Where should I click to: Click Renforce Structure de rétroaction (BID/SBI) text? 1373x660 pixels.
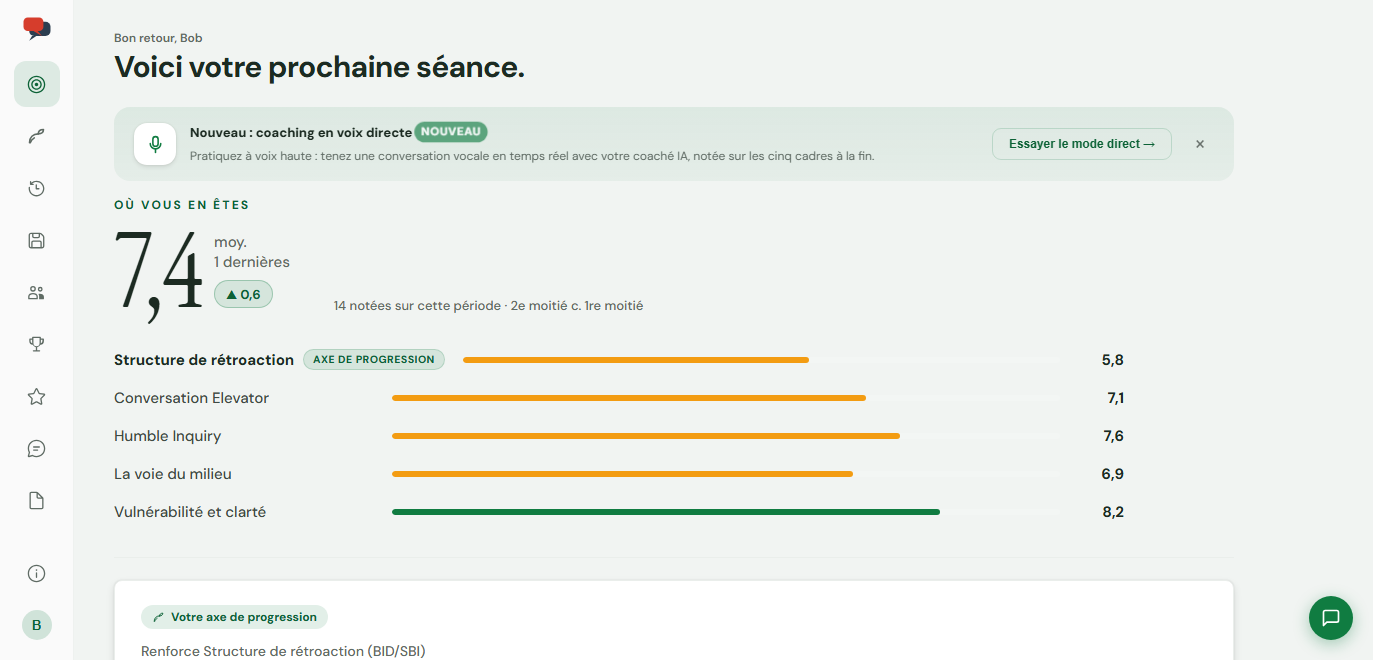pyautogui.click(x=283, y=651)
